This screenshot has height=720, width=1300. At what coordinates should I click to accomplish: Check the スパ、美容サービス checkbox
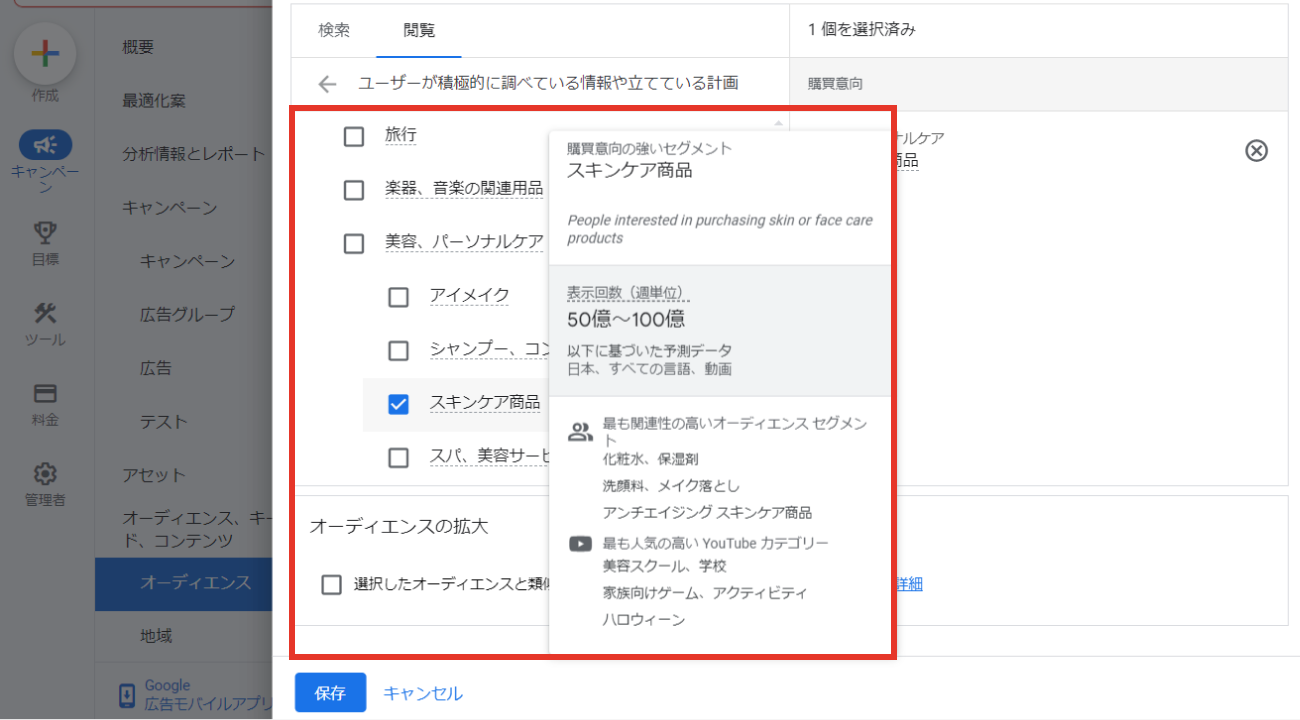tap(398, 458)
